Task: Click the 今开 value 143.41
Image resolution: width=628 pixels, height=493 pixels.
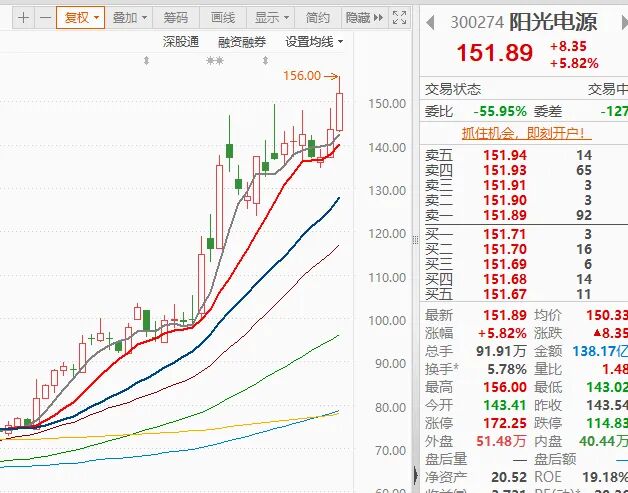Action: [505, 405]
